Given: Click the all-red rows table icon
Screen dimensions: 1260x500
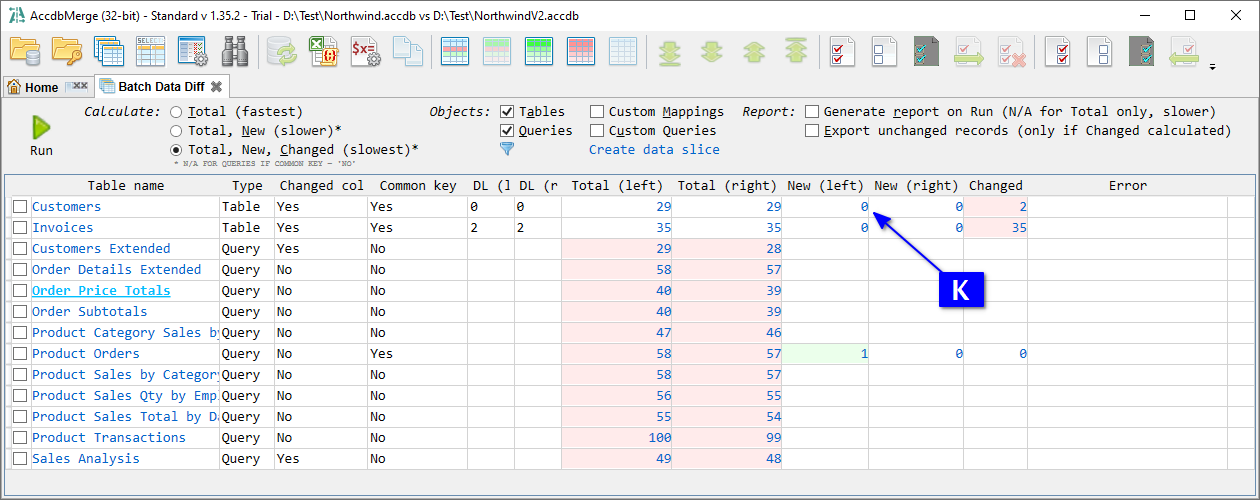Looking at the screenshot, I should click(x=581, y=51).
